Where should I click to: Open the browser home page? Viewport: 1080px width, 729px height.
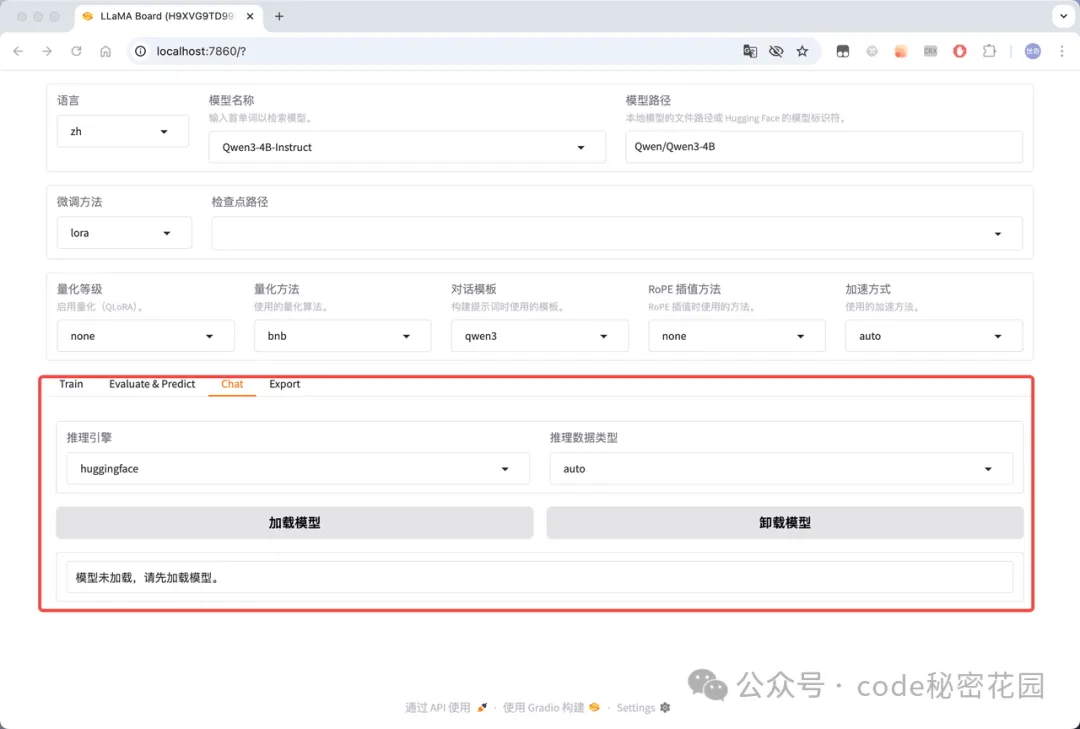pyautogui.click(x=105, y=51)
